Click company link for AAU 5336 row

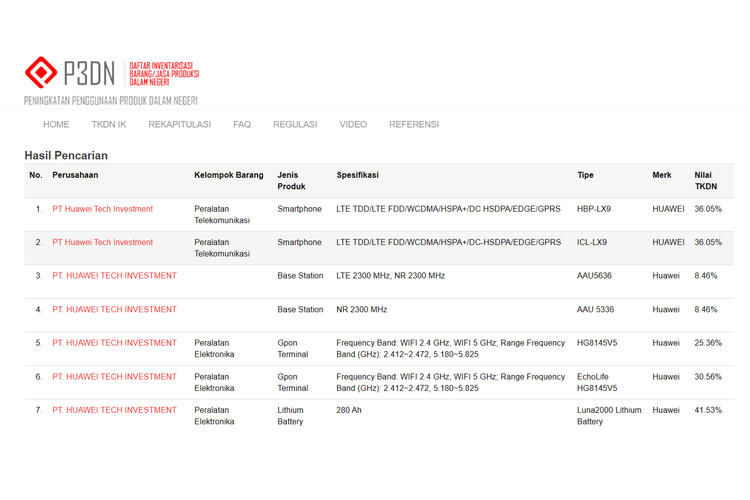[114, 309]
